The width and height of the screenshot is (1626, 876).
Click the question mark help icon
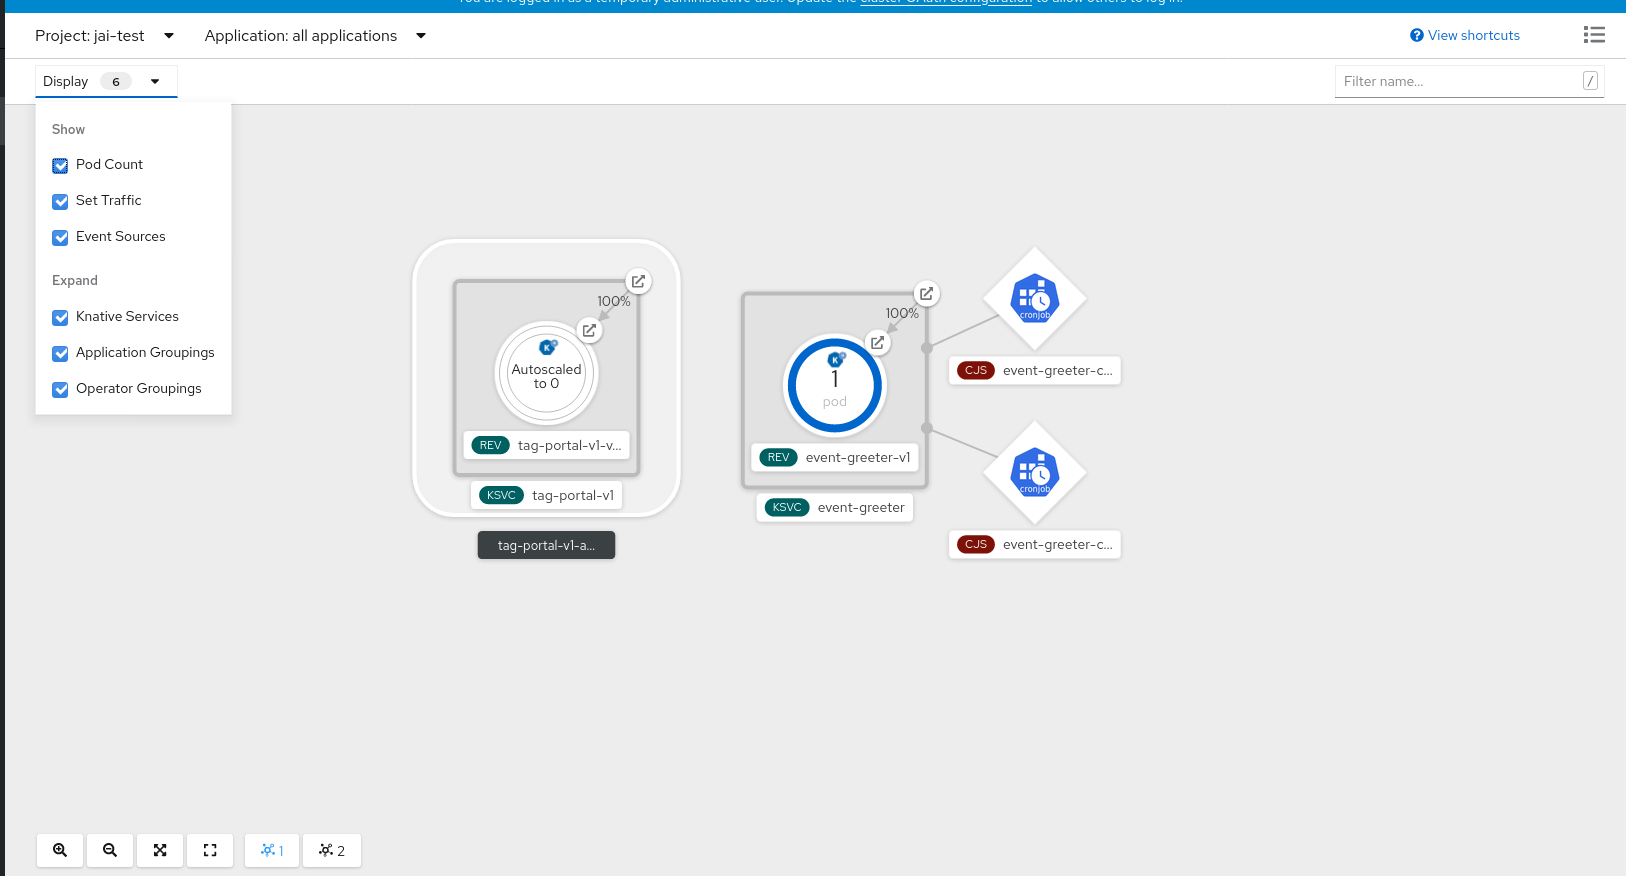pos(1417,35)
